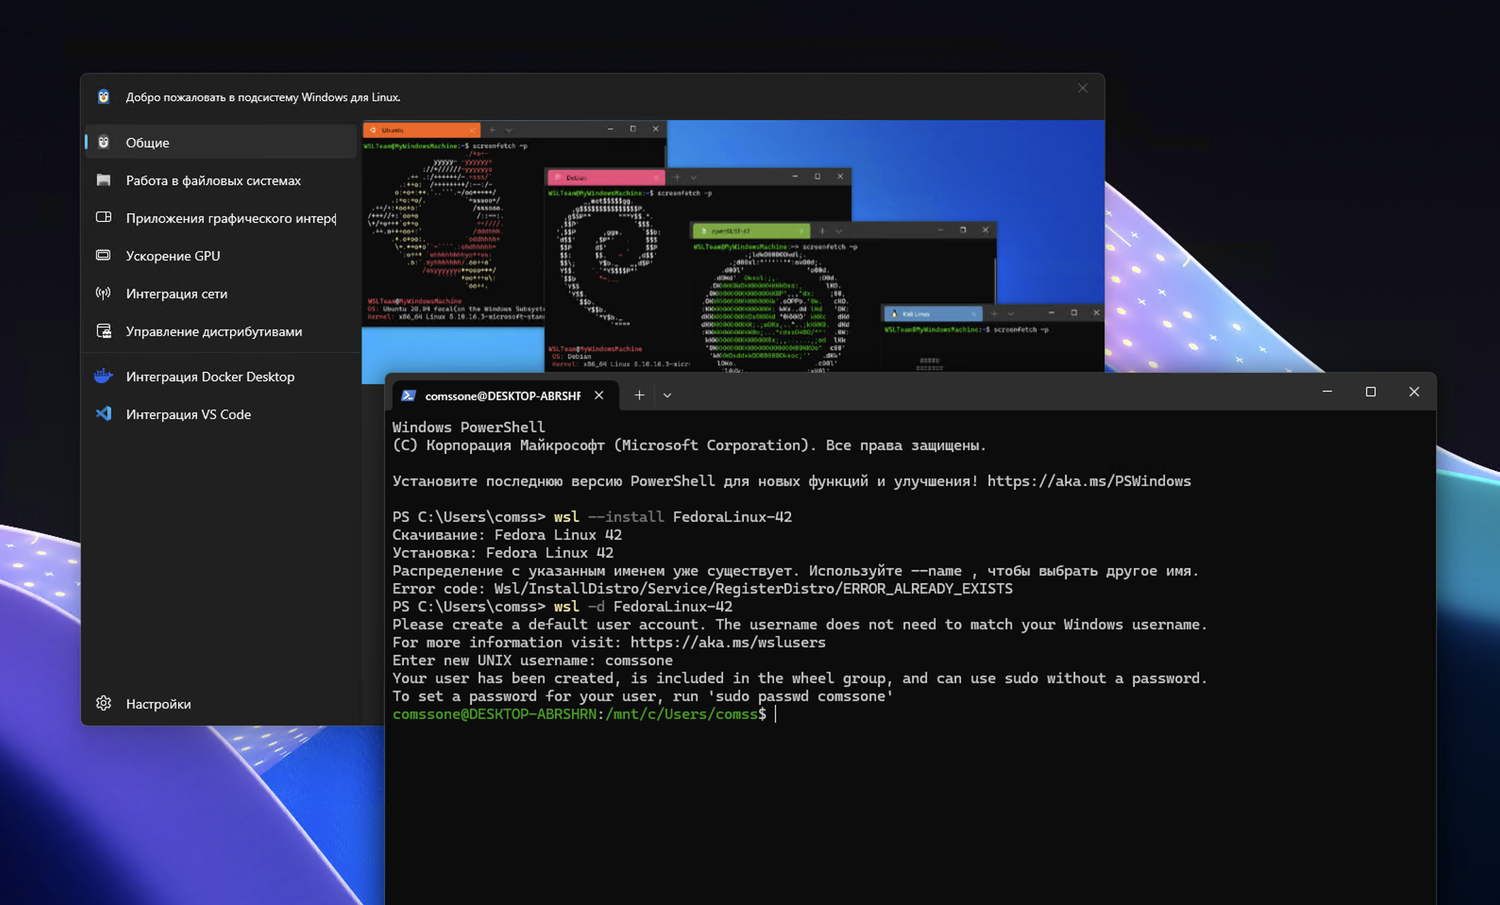This screenshot has width=1500, height=905.
Task: Click the 'sudo passwd comssone' hint line
Action: point(642,696)
